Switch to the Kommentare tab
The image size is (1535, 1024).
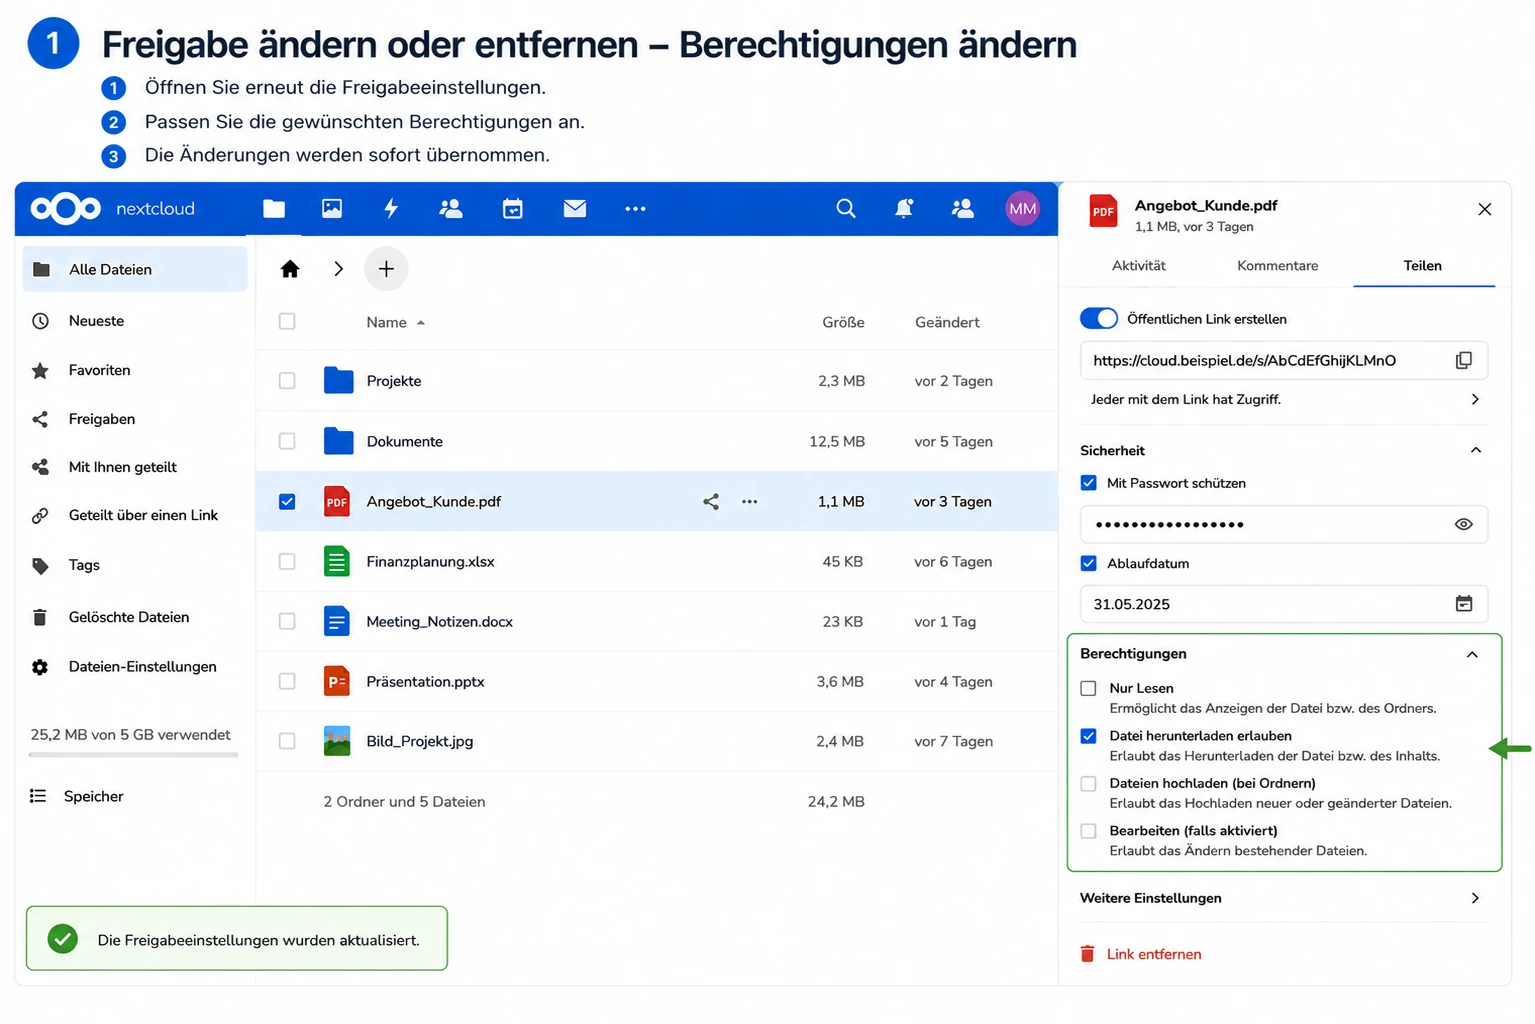click(1277, 265)
